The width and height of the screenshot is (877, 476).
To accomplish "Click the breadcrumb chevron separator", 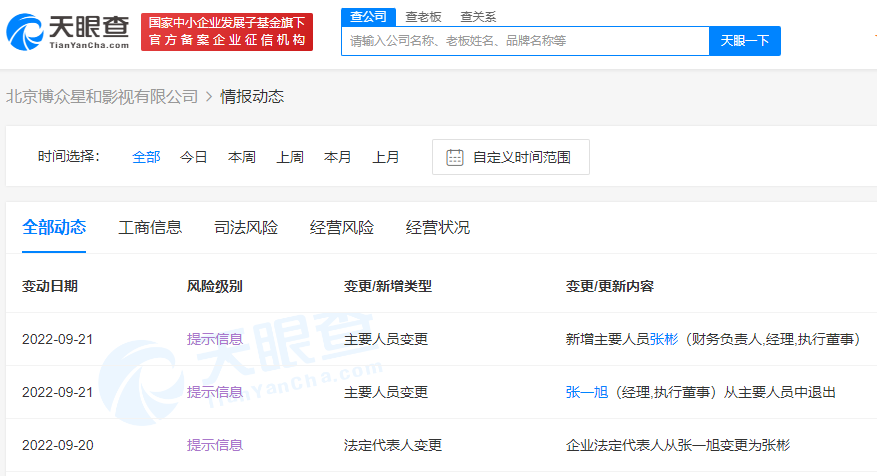I will coord(209,97).
